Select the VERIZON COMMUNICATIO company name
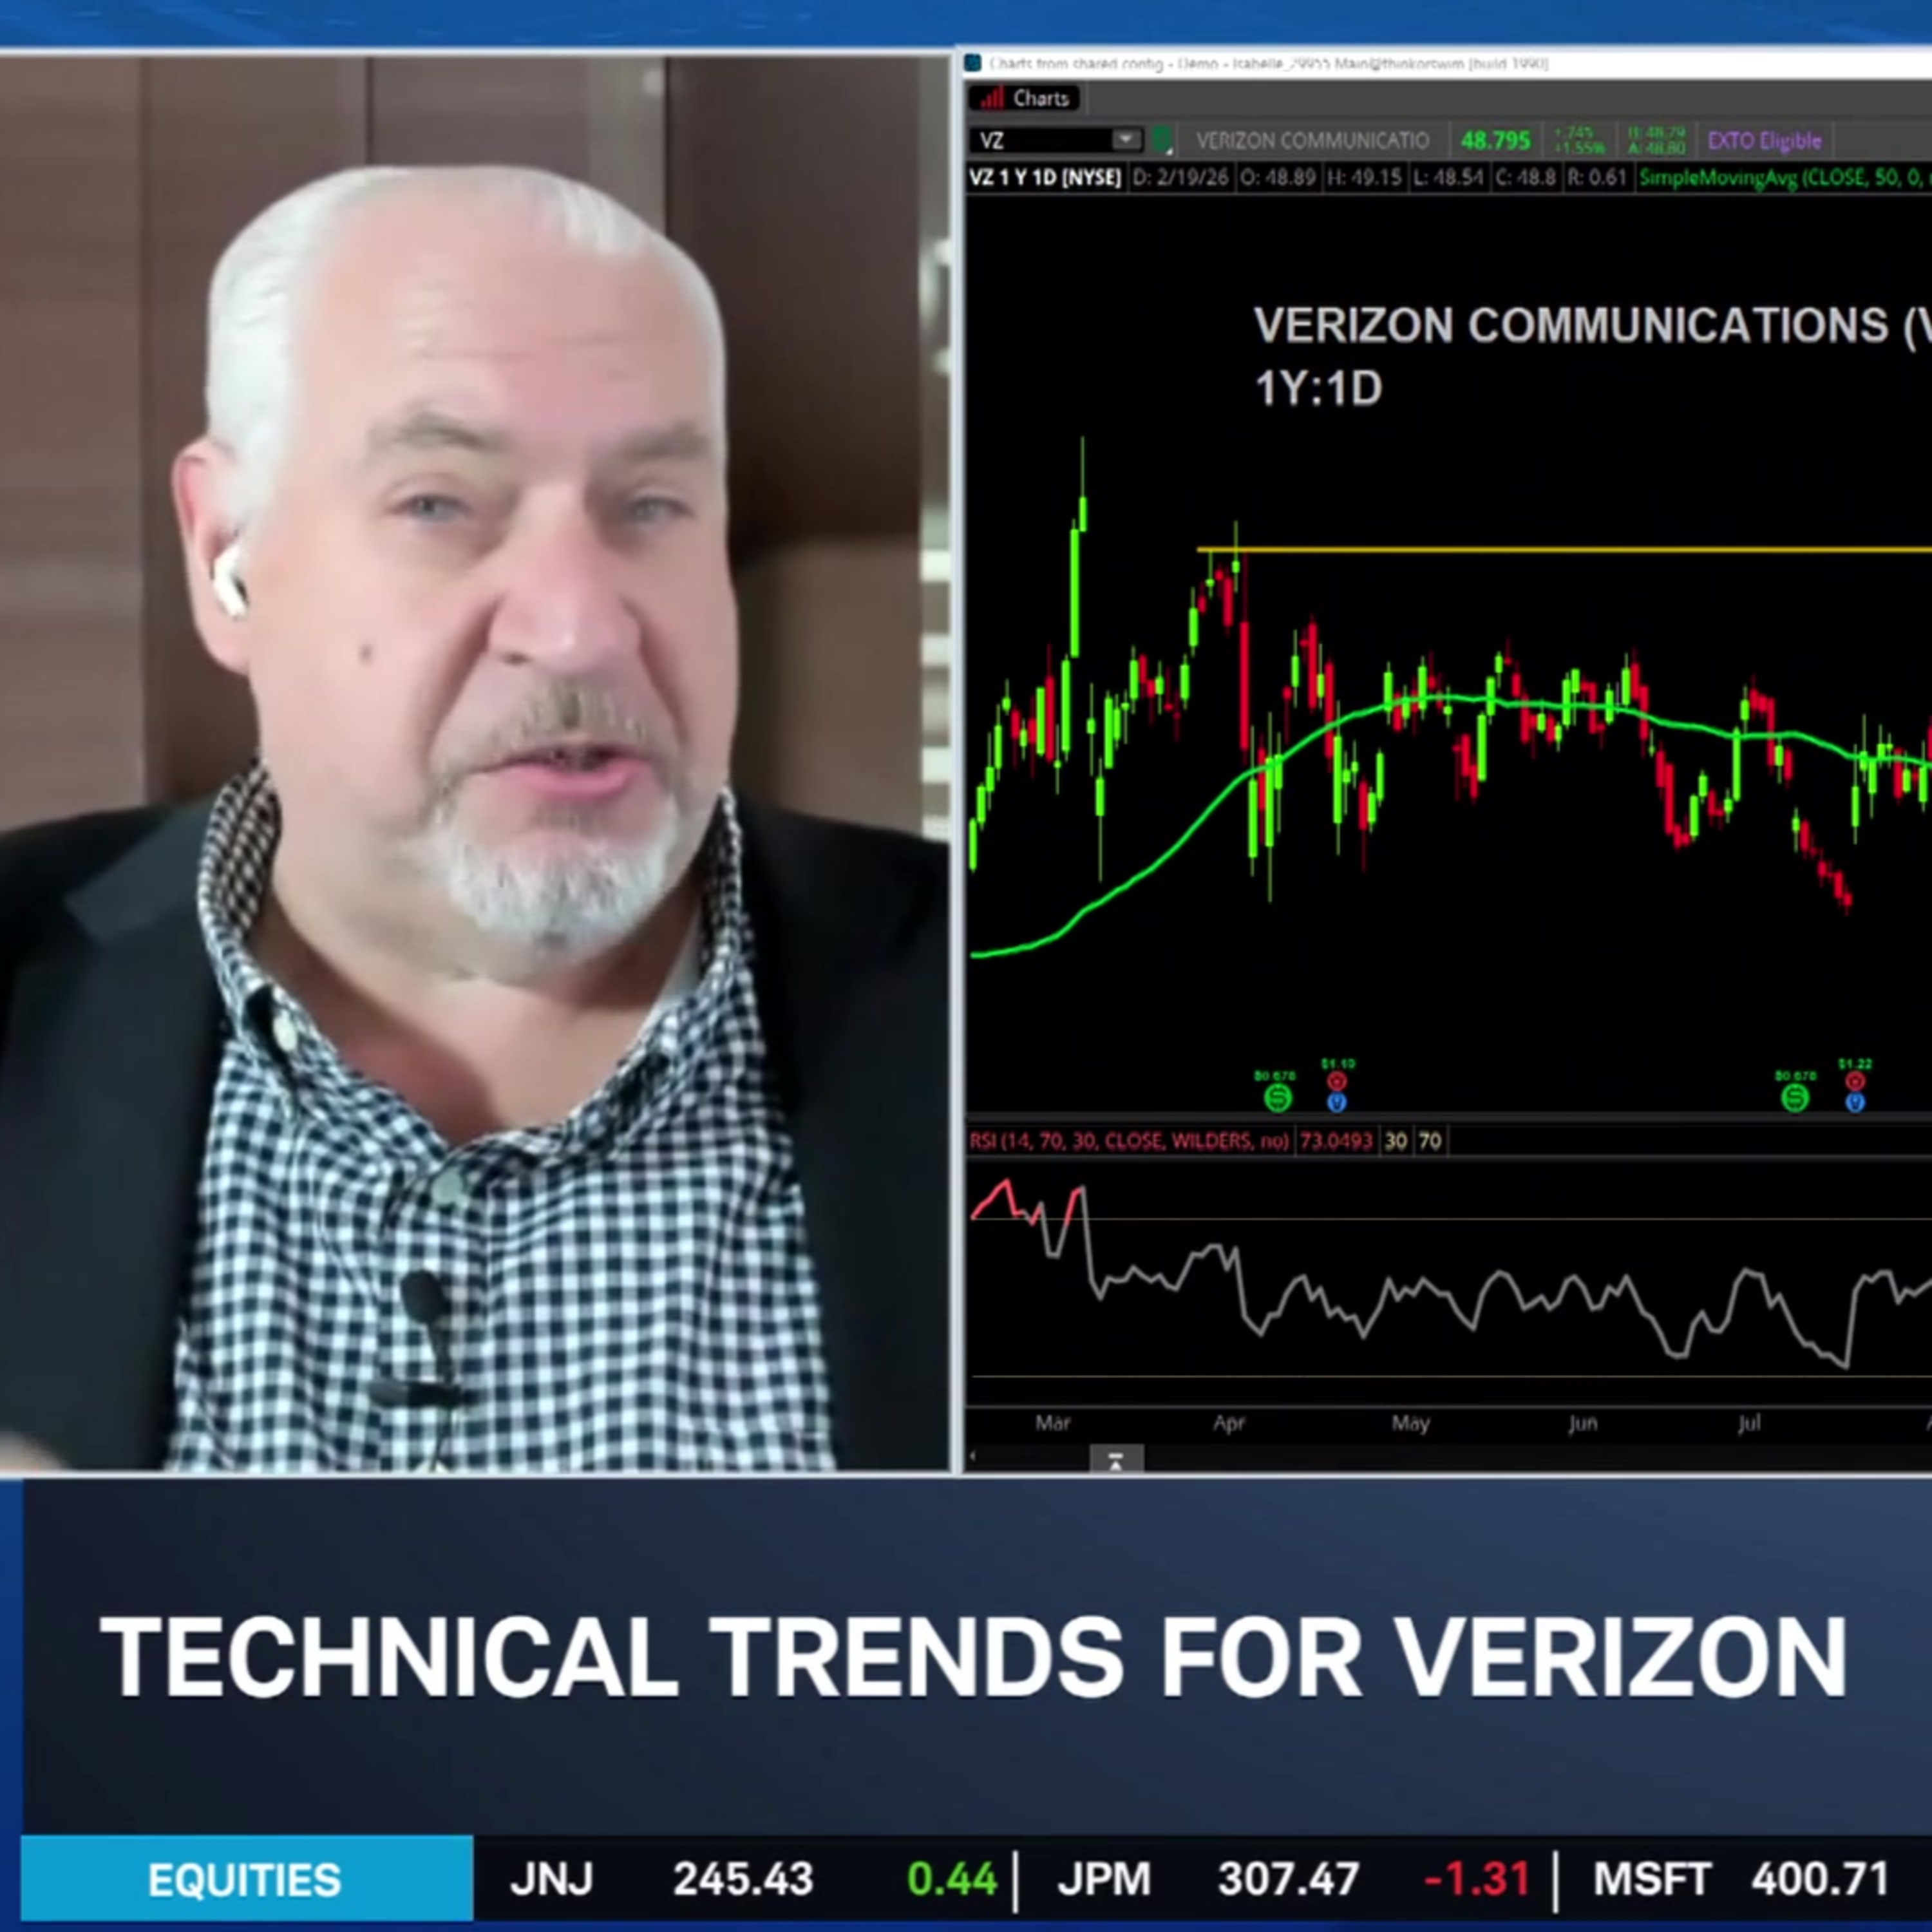Screen dimensions: 1932x1932 click(1312, 141)
